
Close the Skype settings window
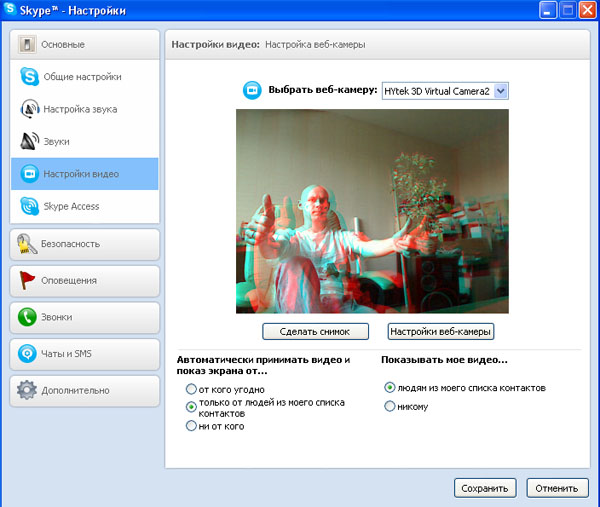(588, 10)
